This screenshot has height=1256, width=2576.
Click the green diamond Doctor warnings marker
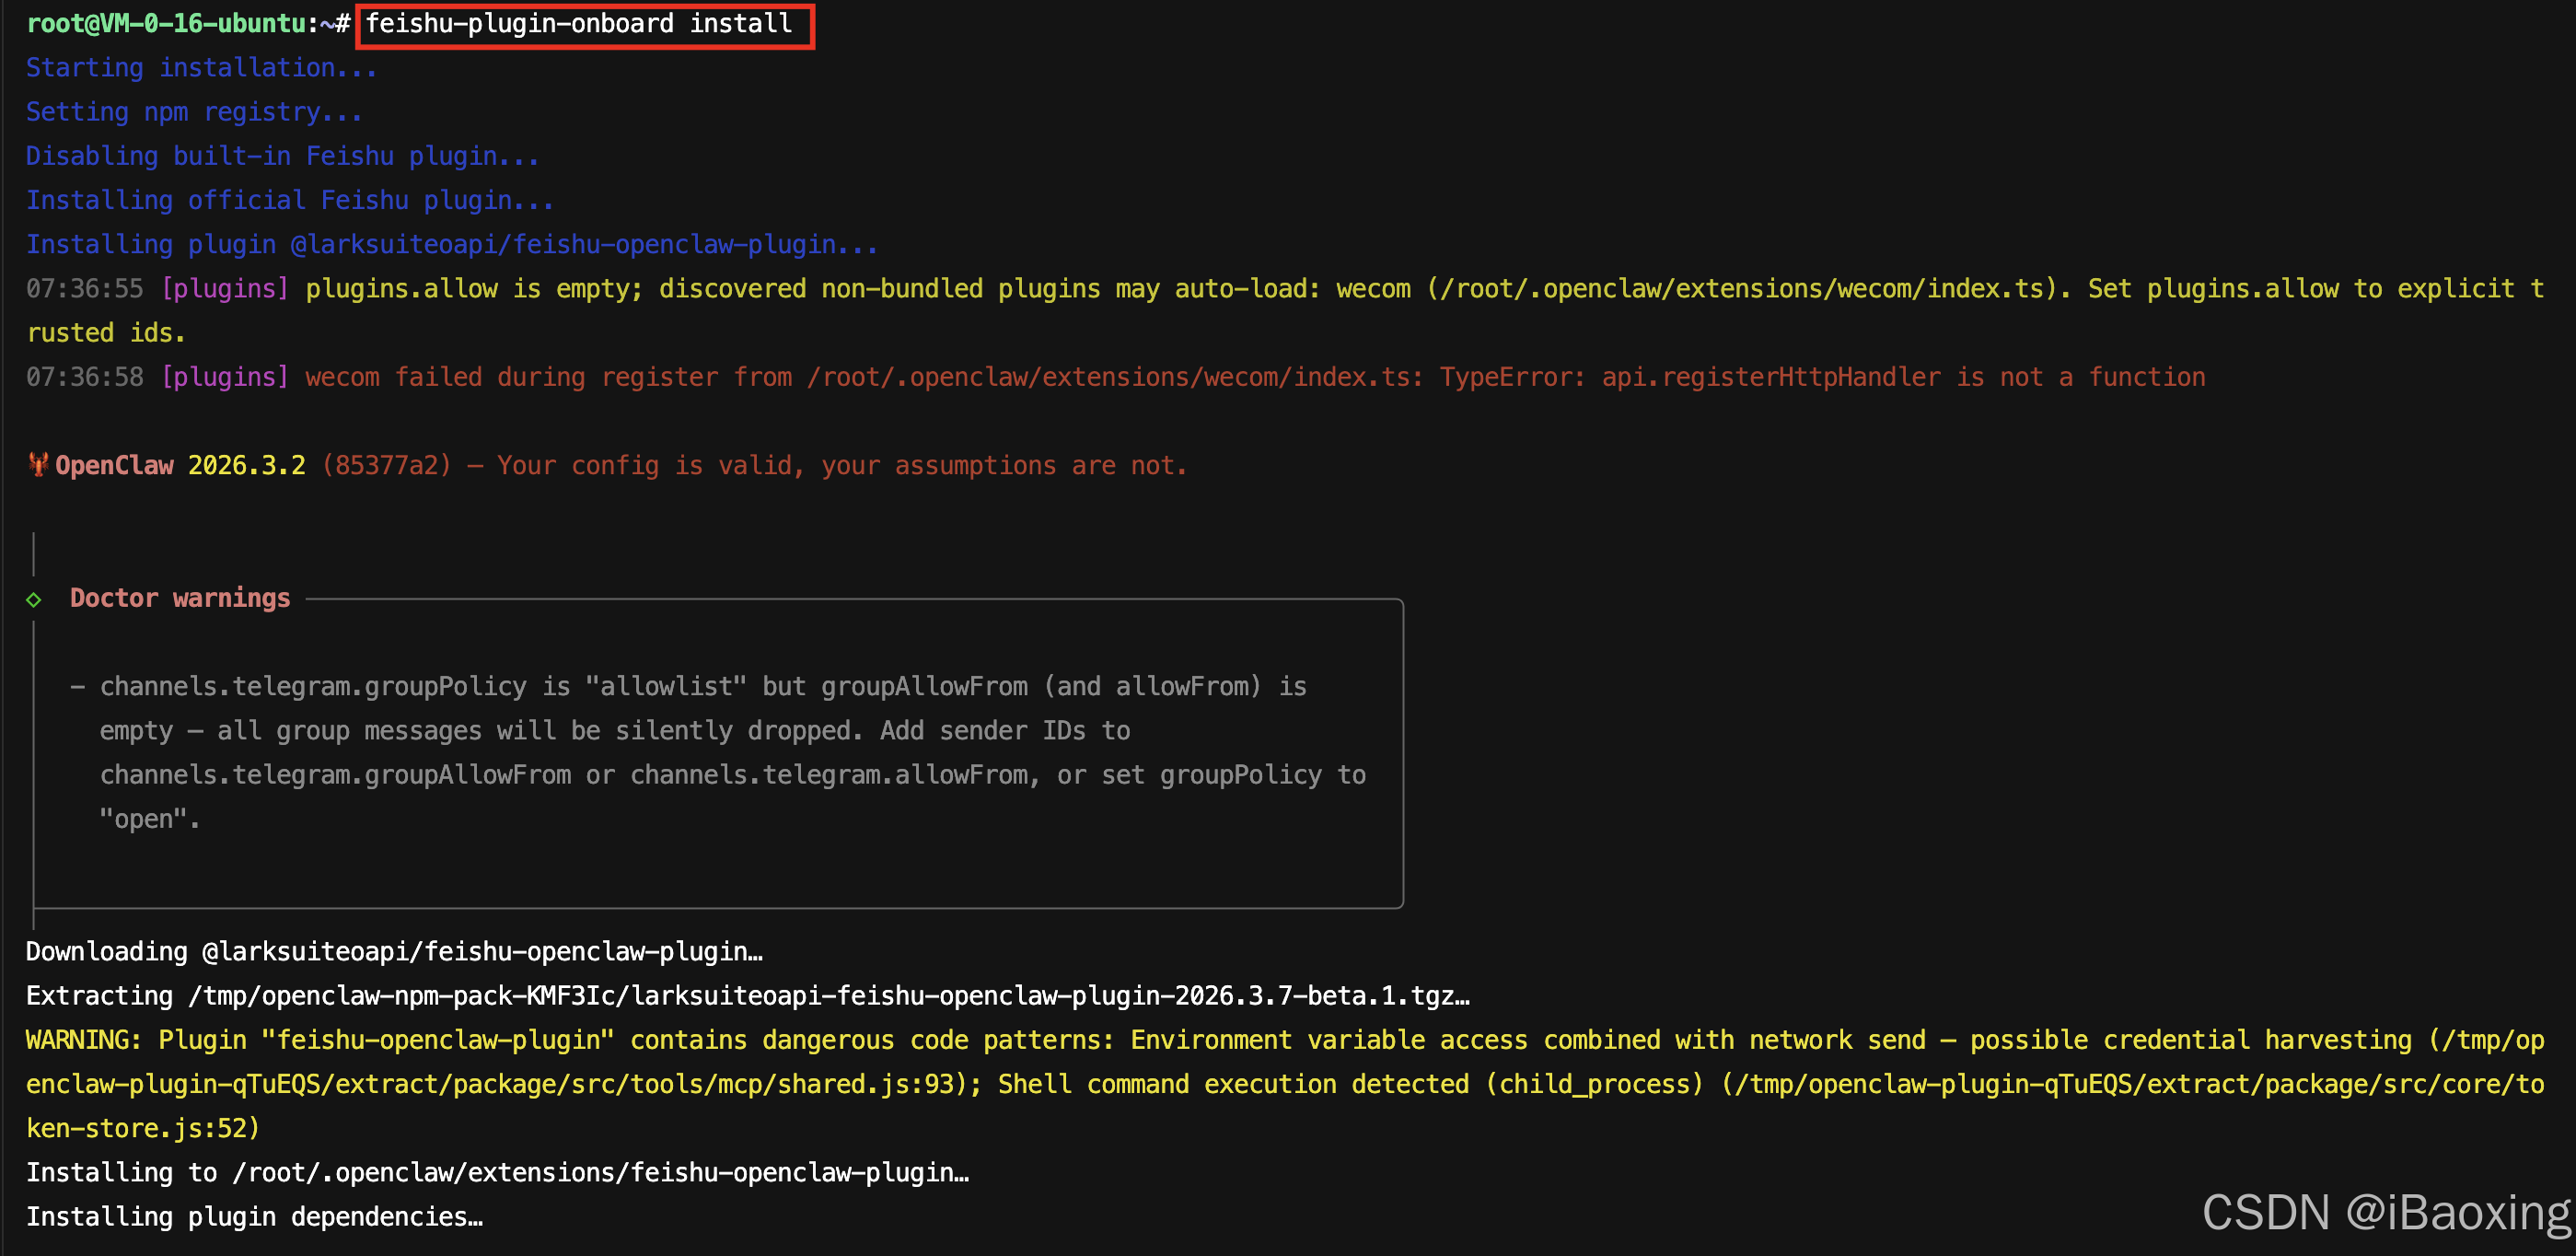click(34, 599)
